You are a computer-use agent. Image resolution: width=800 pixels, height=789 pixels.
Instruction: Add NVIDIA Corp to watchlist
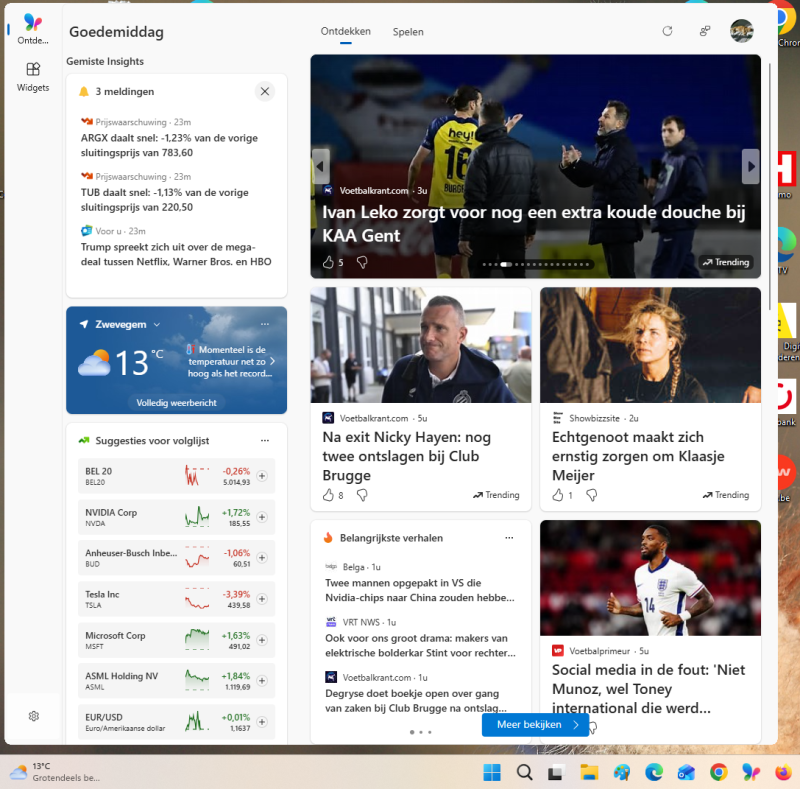(x=262, y=517)
